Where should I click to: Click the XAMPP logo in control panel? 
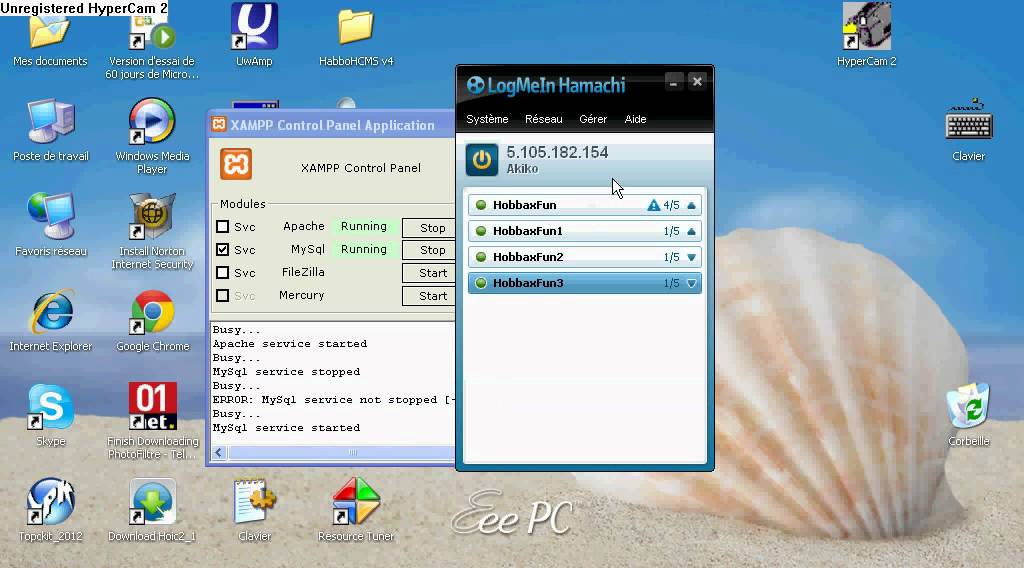236,164
